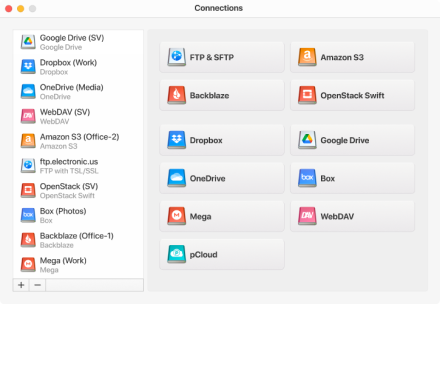Click the Box (Photos) blue icon
This screenshot has width=440, height=375.
[28, 215]
